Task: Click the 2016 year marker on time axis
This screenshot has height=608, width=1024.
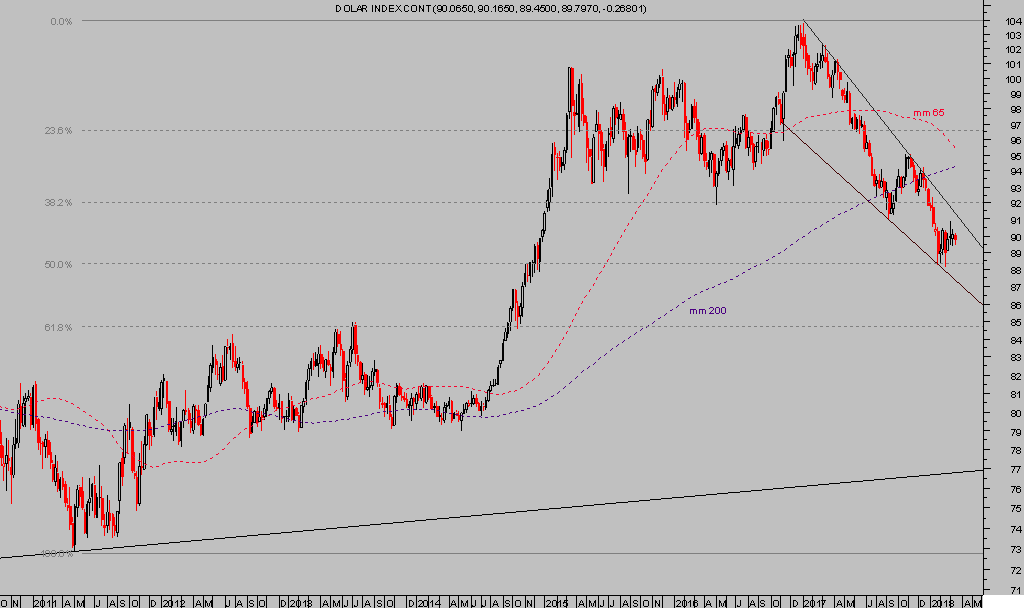Action: point(686,603)
